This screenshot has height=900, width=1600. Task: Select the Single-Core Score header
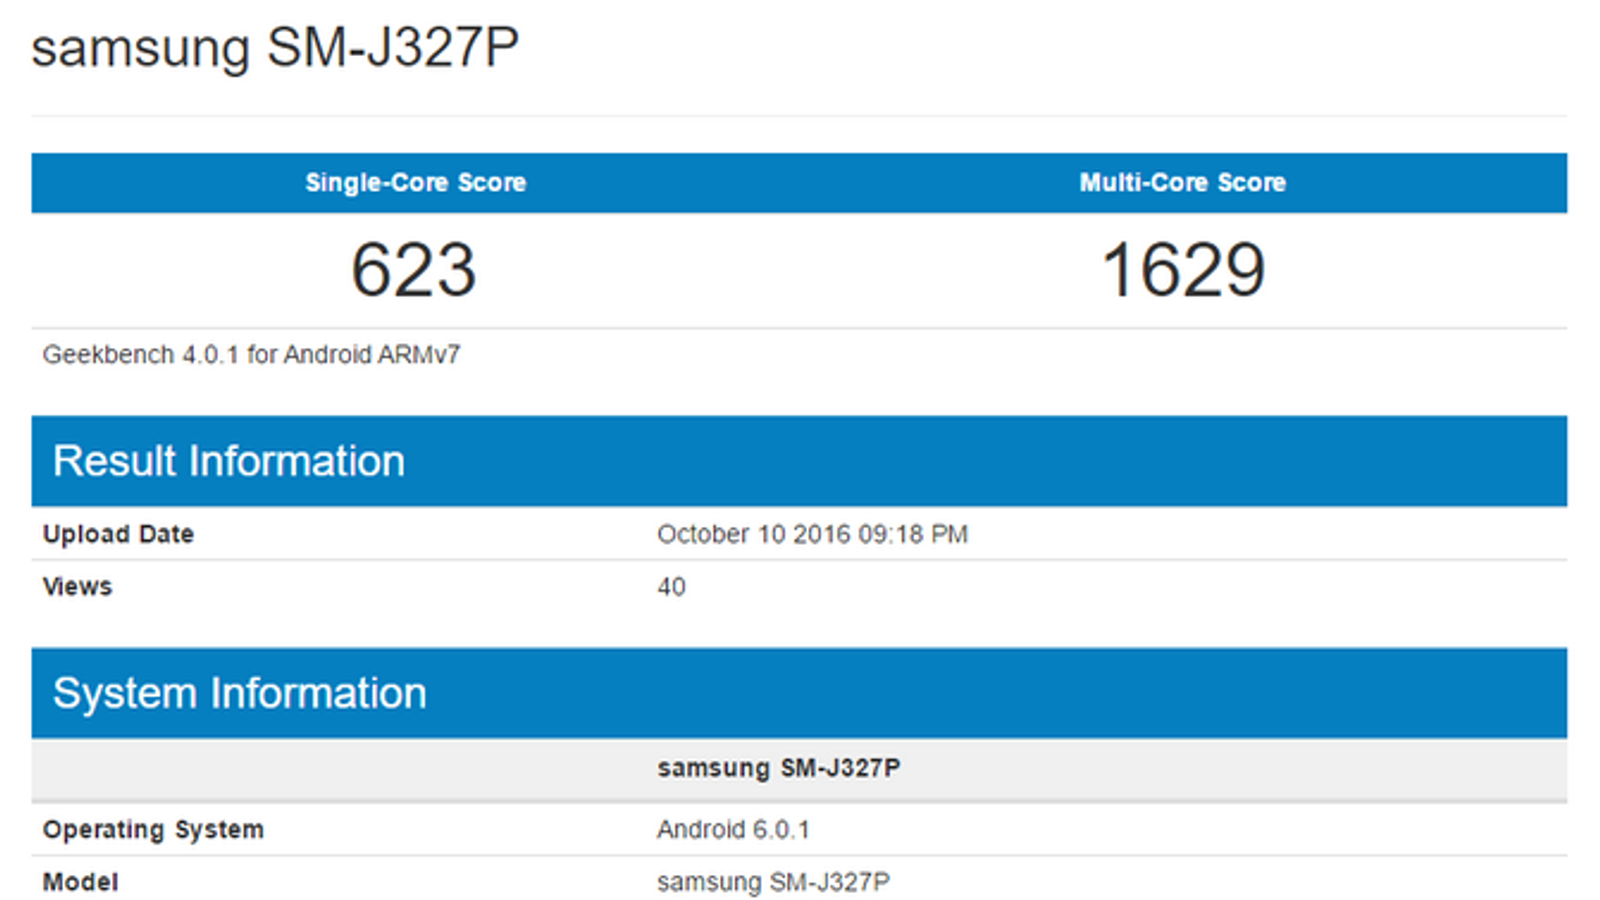pyautogui.click(x=415, y=182)
